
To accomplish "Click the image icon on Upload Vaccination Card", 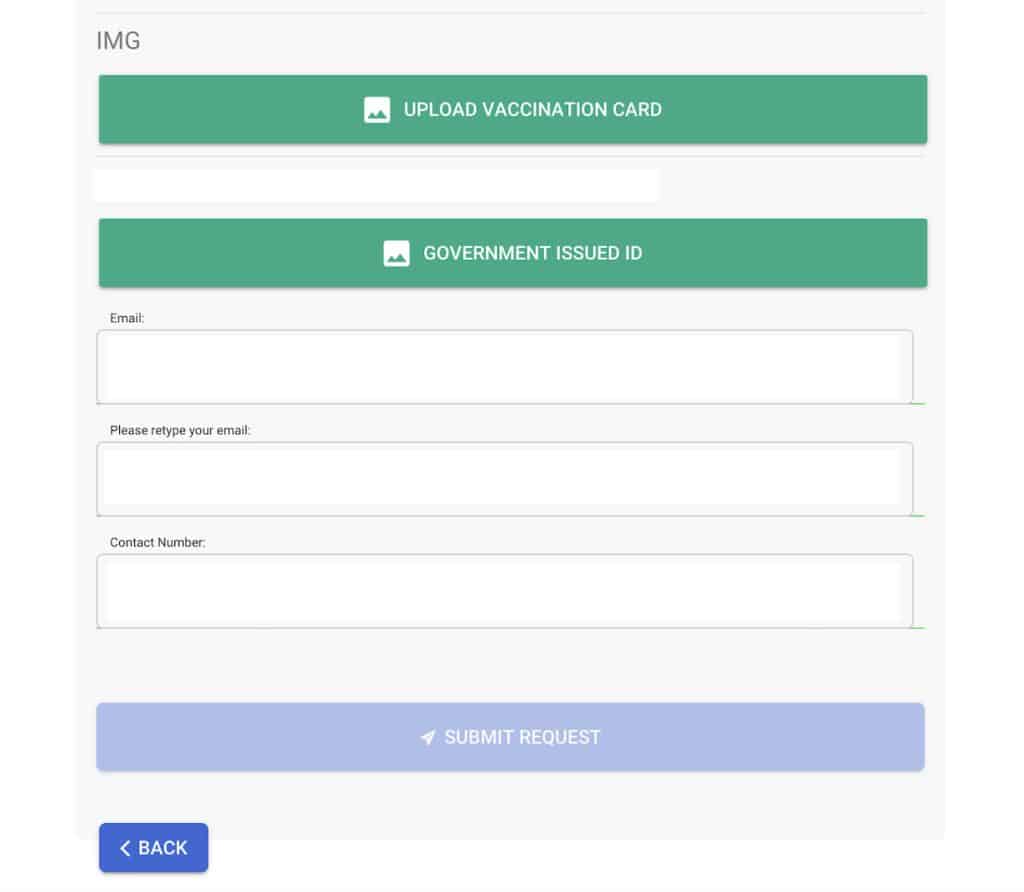I will pyautogui.click(x=377, y=110).
